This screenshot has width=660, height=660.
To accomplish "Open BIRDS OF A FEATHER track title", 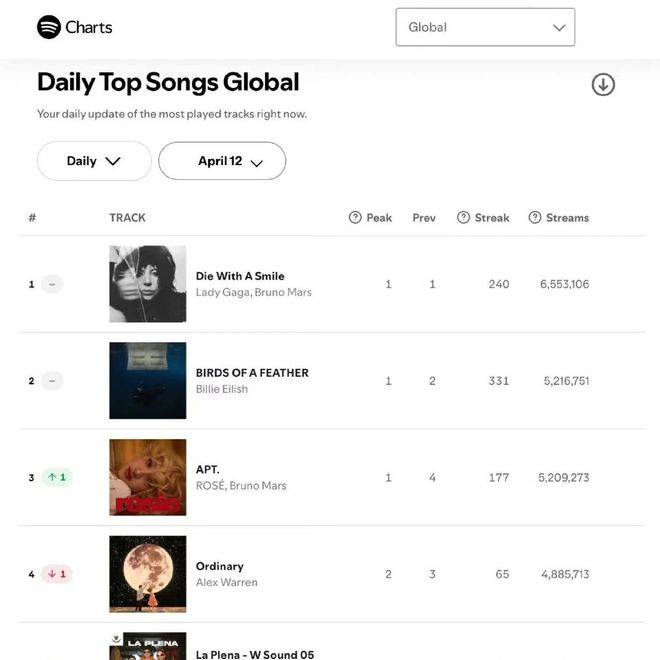I will (x=252, y=373).
